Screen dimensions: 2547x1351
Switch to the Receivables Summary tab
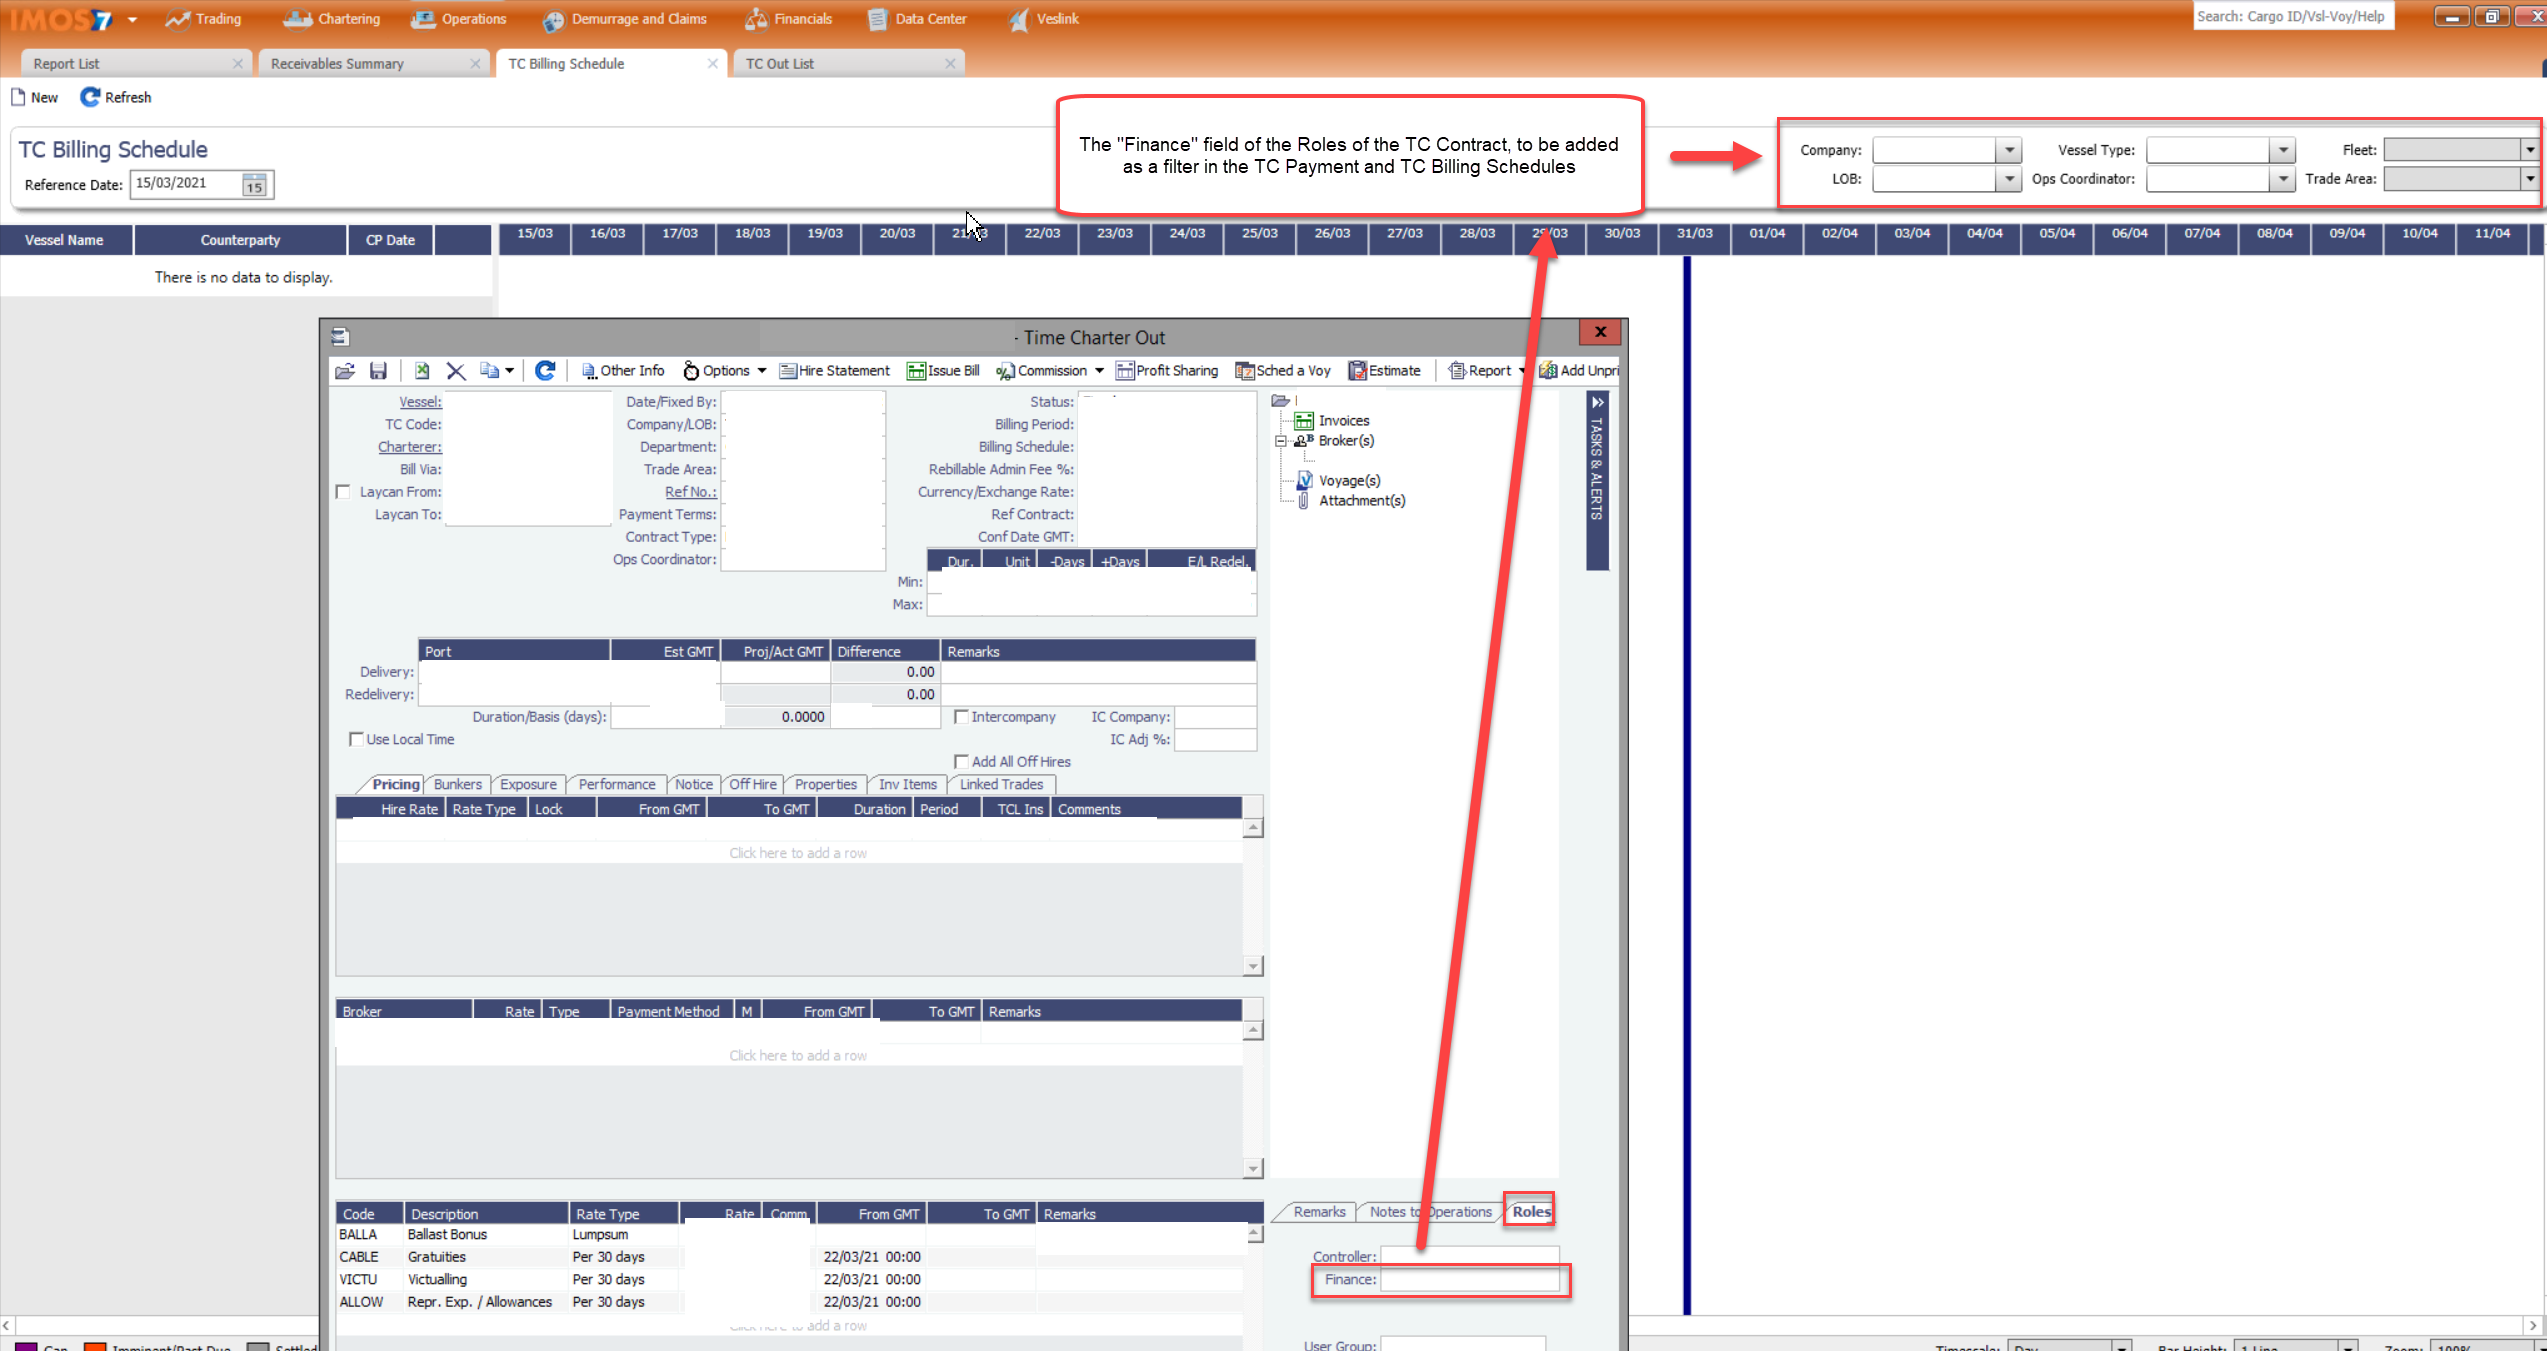tap(337, 62)
